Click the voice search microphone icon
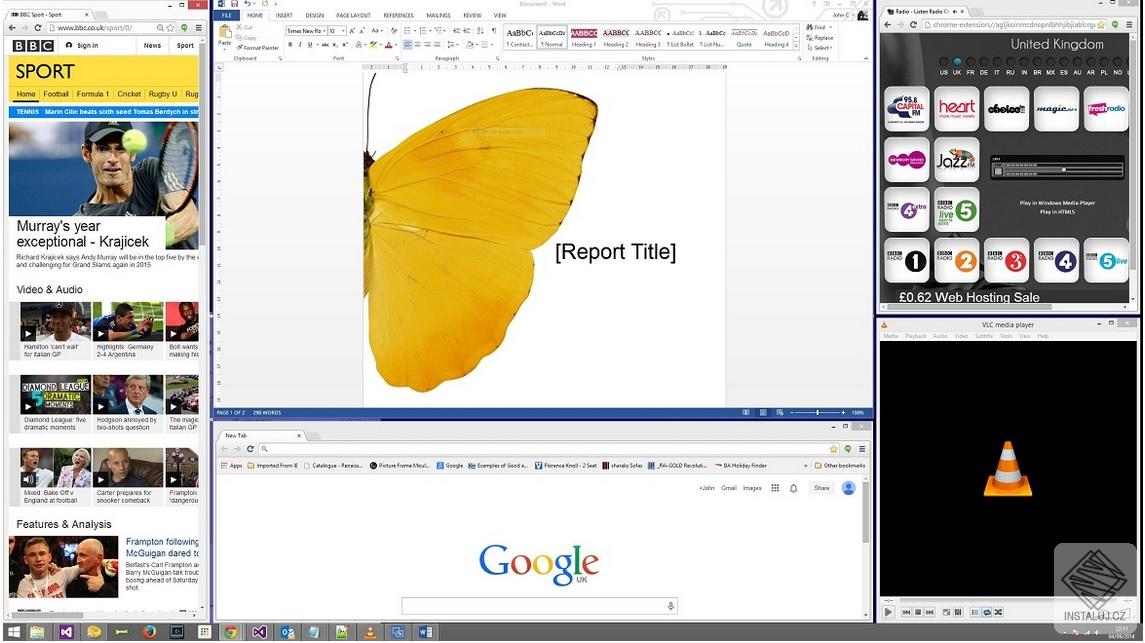This screenshot has width=1145, height=643. [670, 606]
